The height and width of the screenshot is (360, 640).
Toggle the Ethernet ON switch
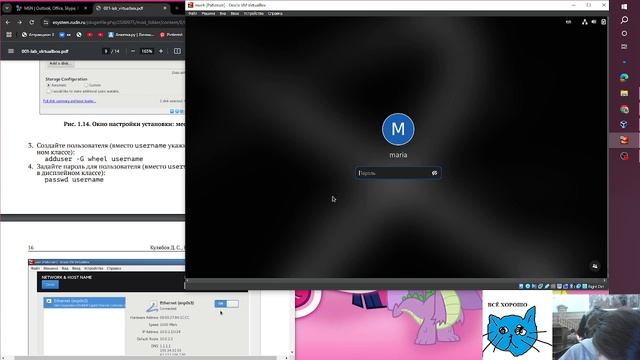(x=227, y=304)
